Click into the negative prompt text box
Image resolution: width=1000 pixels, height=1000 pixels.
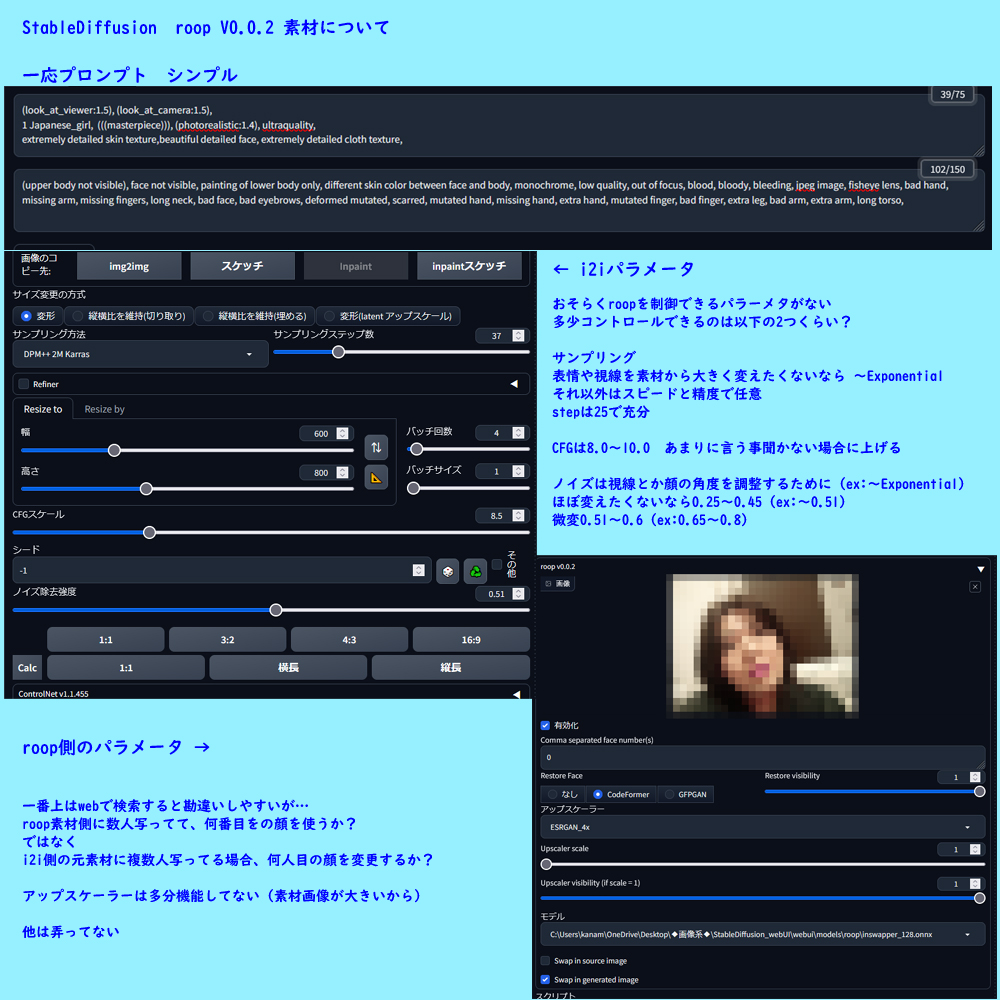click(x=499, y=200)
